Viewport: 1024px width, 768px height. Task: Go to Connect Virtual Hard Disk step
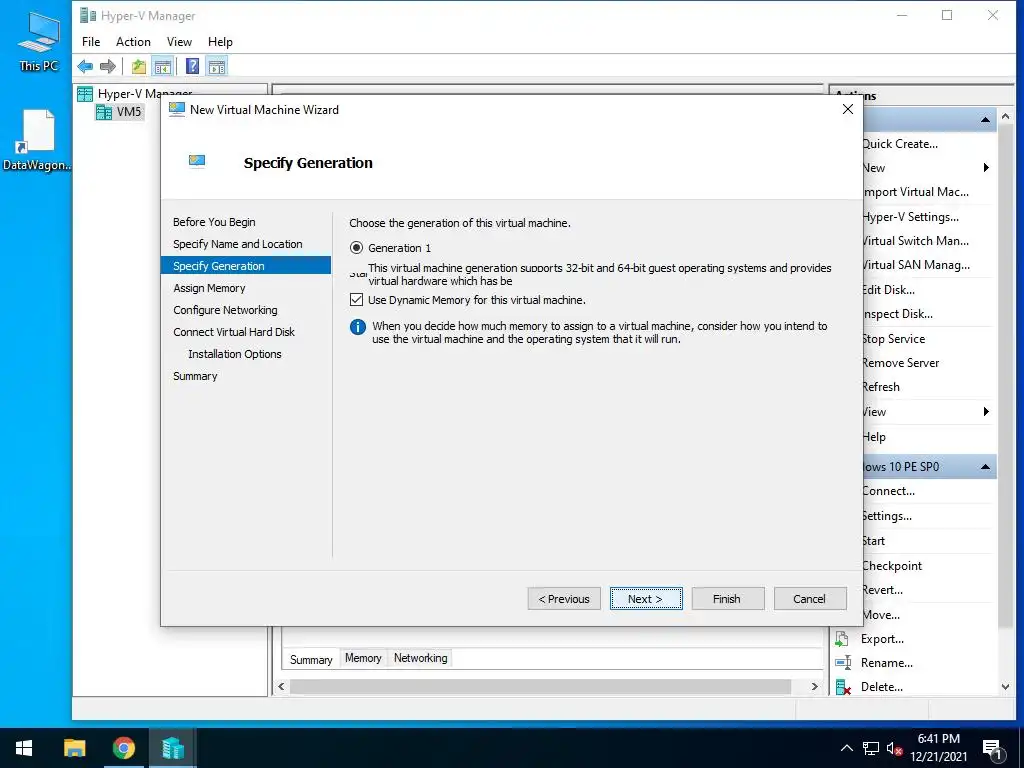(234, 332)
